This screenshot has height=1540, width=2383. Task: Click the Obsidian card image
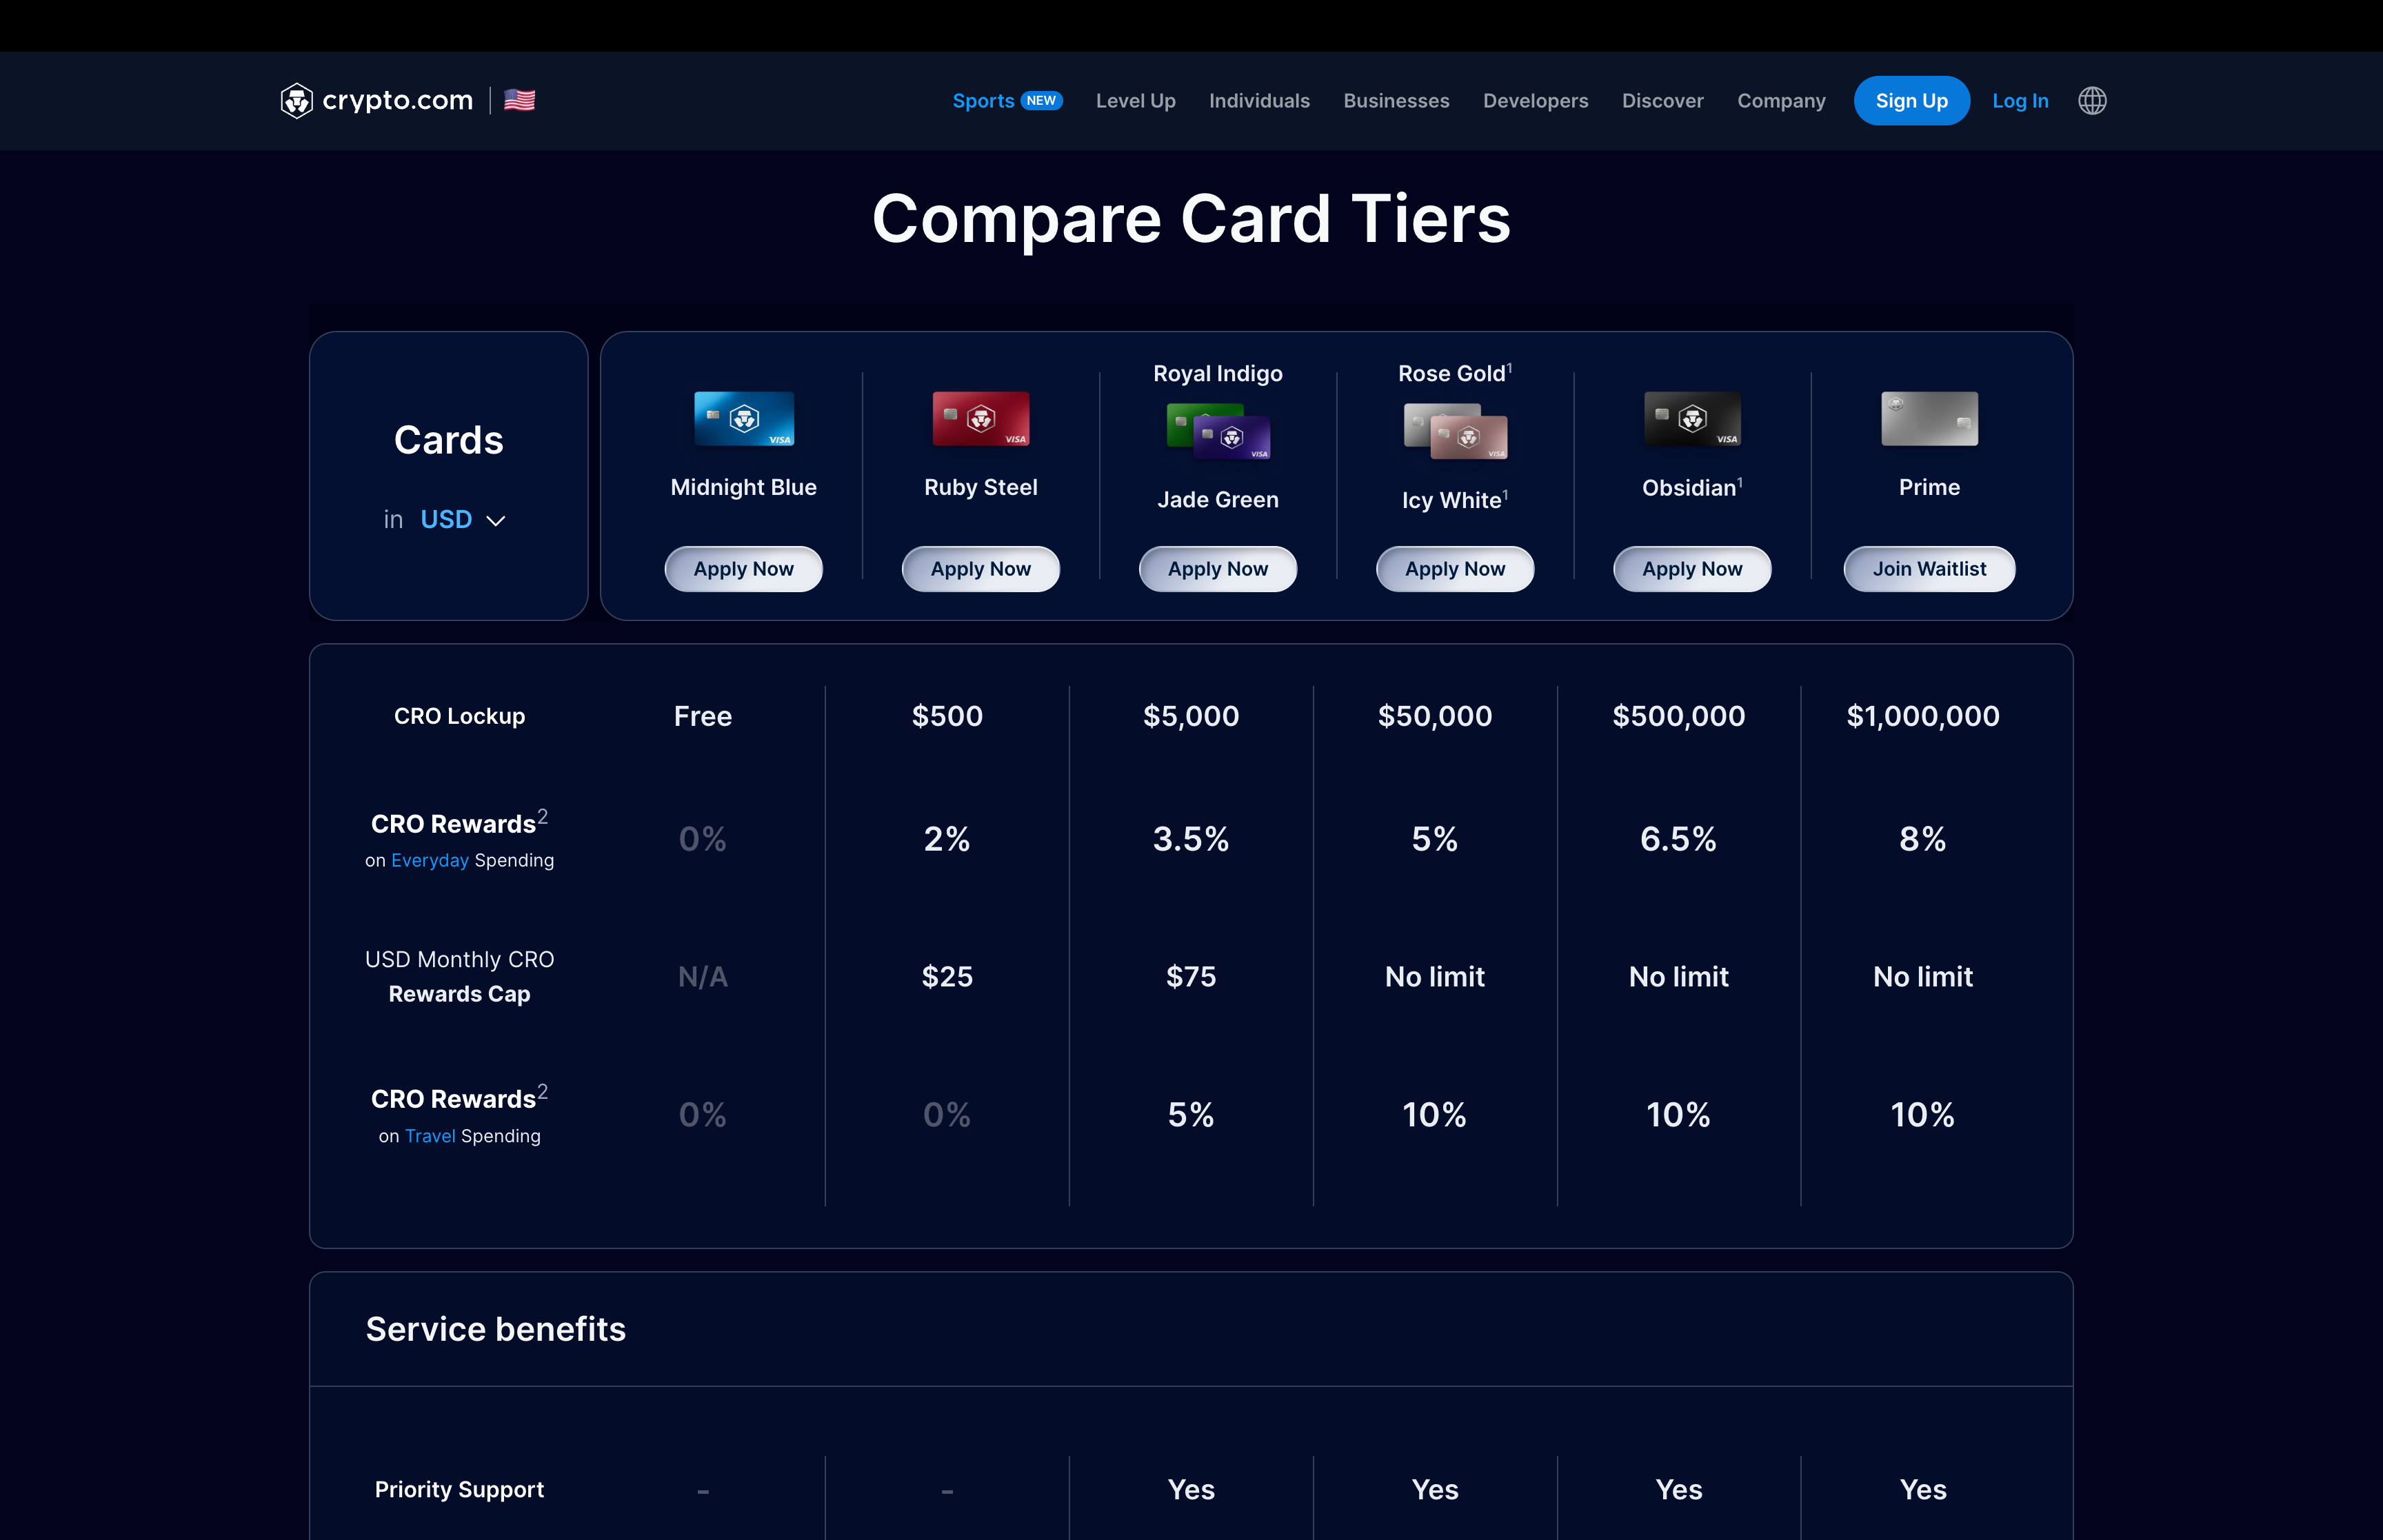pyautogui.click(x=1692, y=418)
